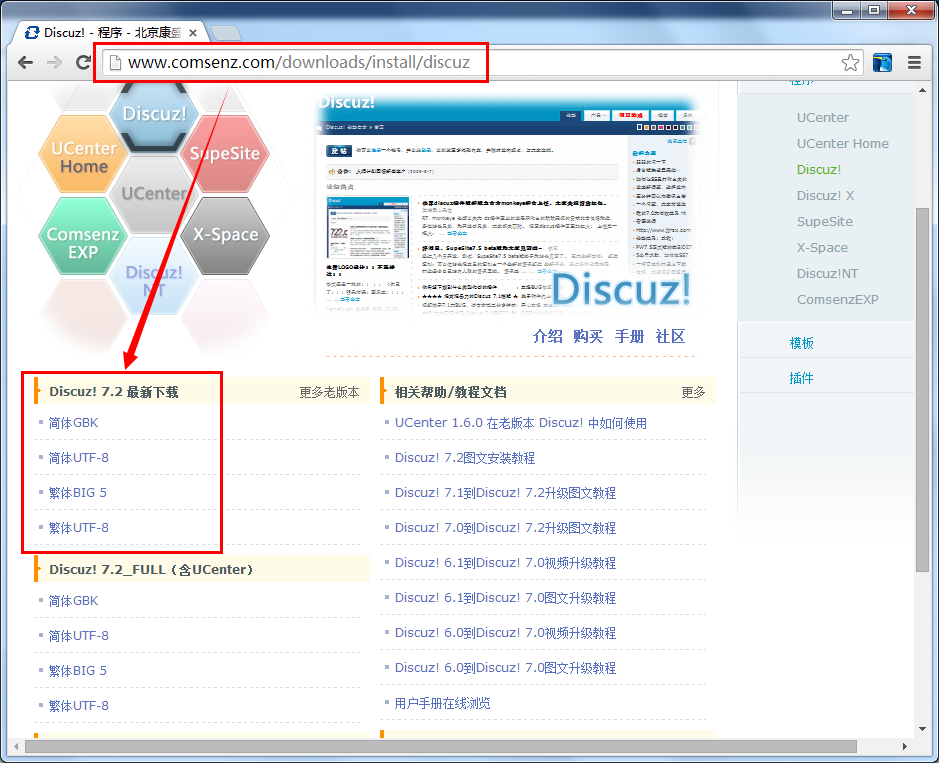
Task: Reload the page with refresh icon
Action: click(83, 62)
